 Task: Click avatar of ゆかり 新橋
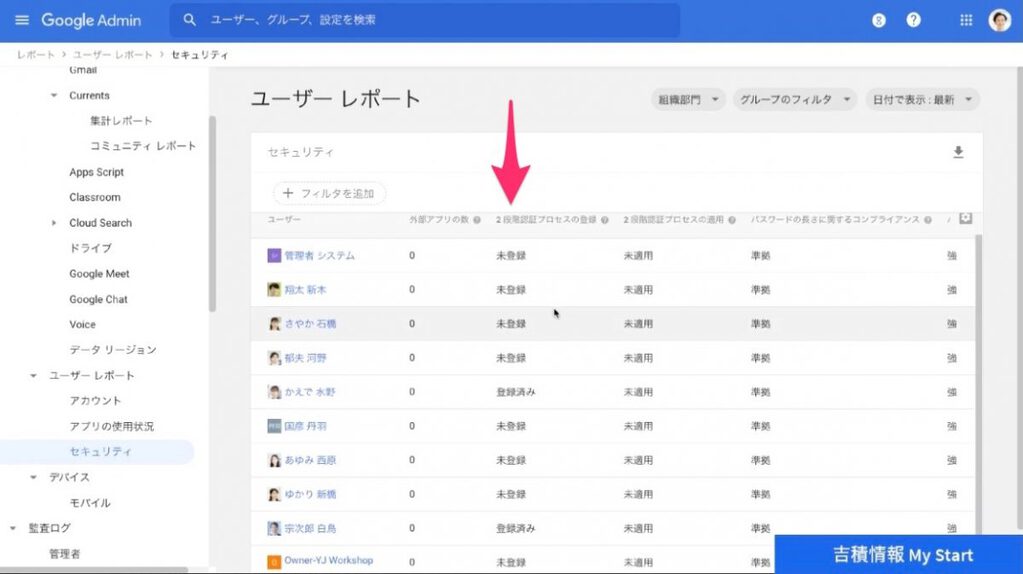274,494
